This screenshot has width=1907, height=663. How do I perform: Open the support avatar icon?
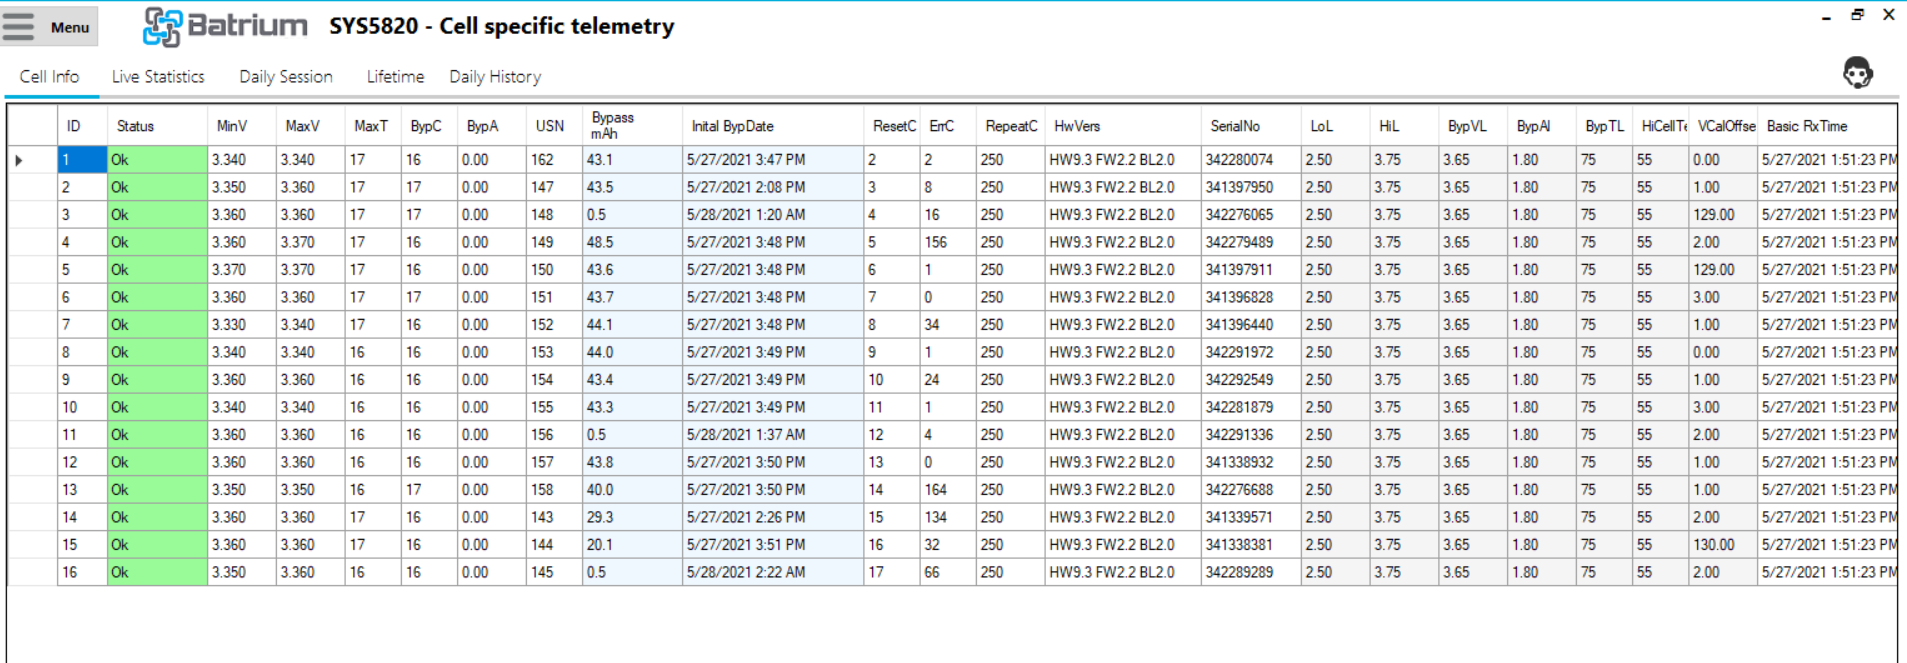click(1857, 73)
